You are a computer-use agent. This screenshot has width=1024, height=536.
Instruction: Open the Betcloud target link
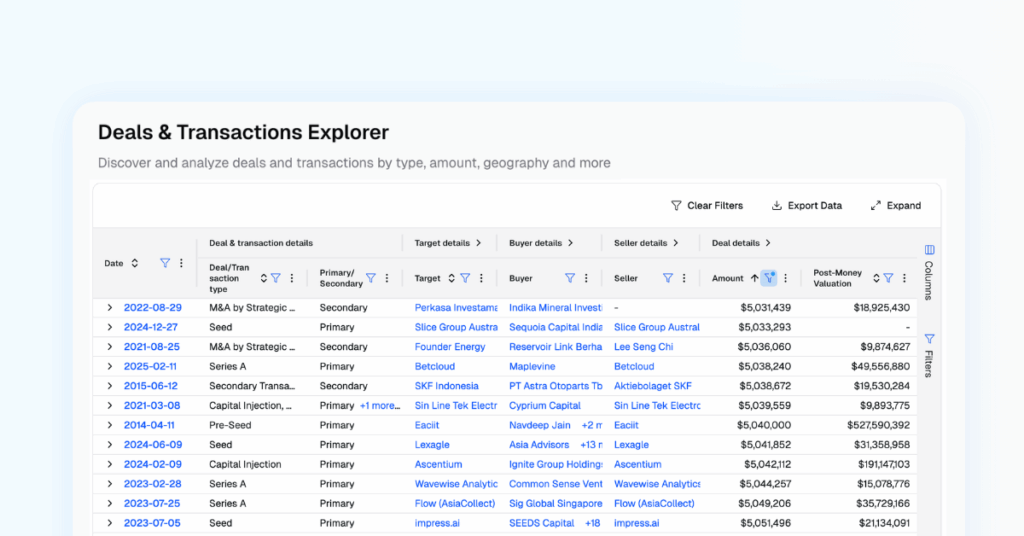(x=434, y=366)
